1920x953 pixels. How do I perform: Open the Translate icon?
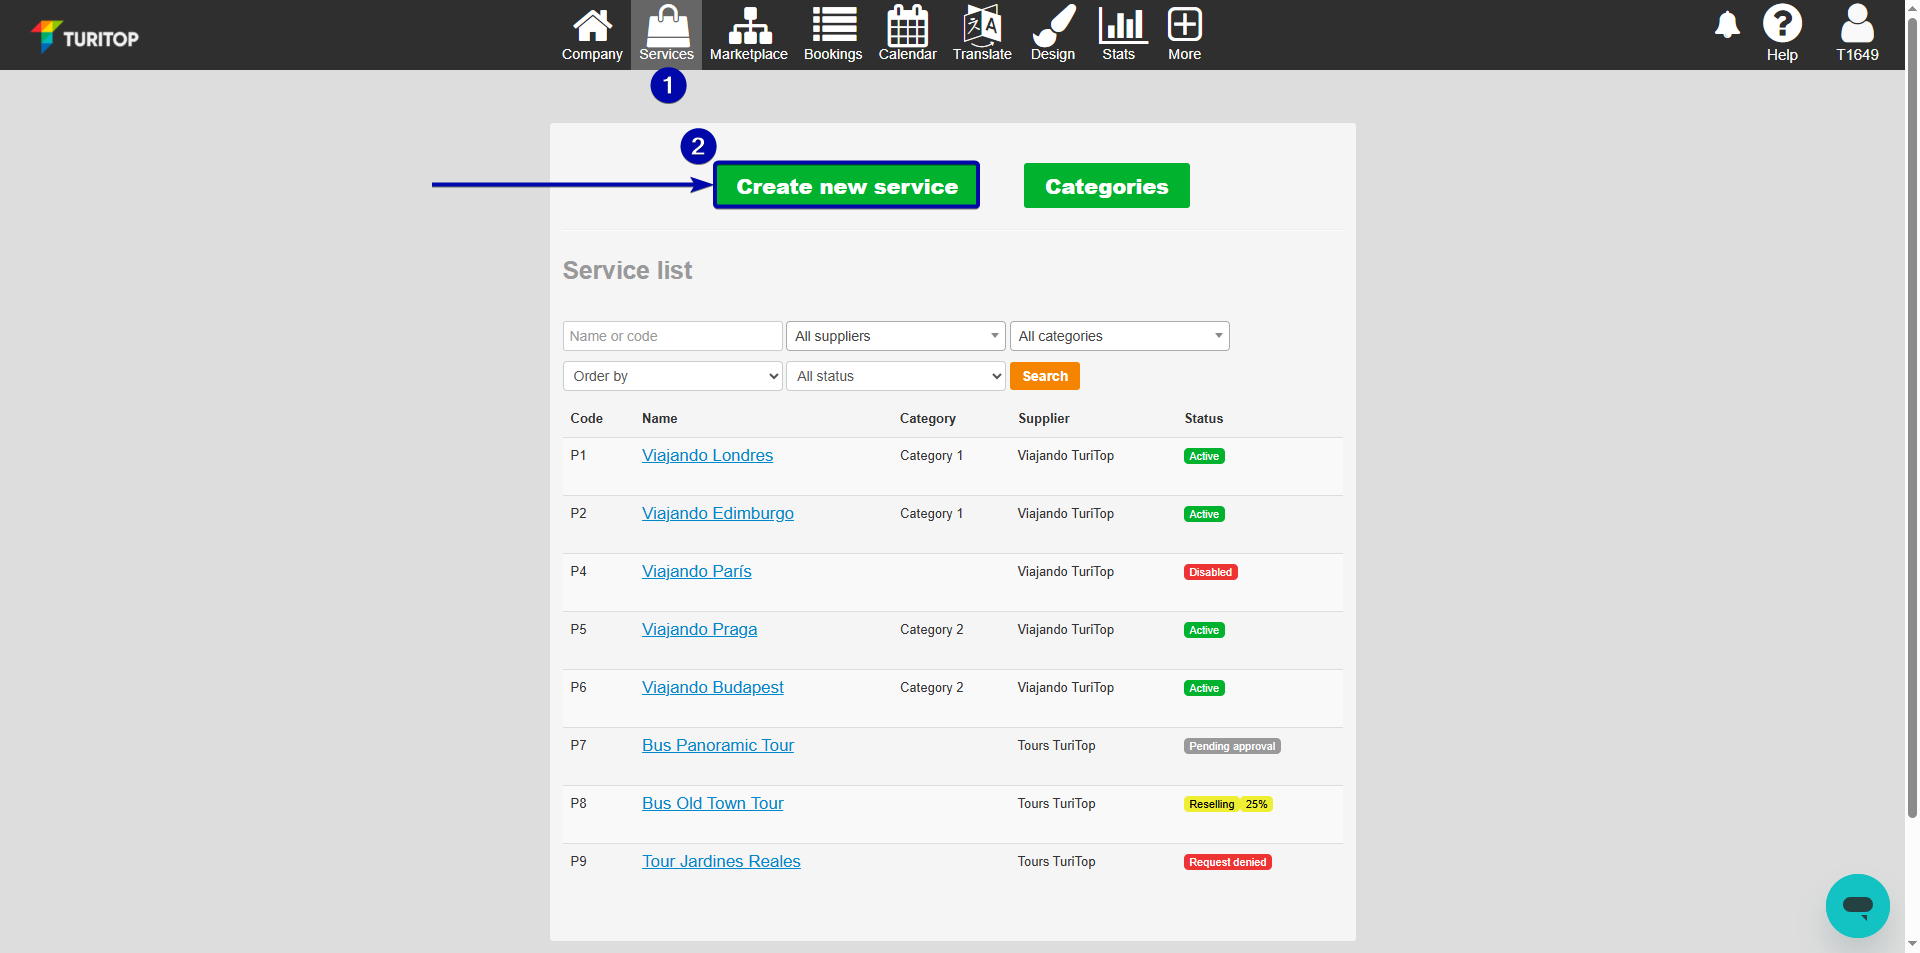(x=982, y=27)
